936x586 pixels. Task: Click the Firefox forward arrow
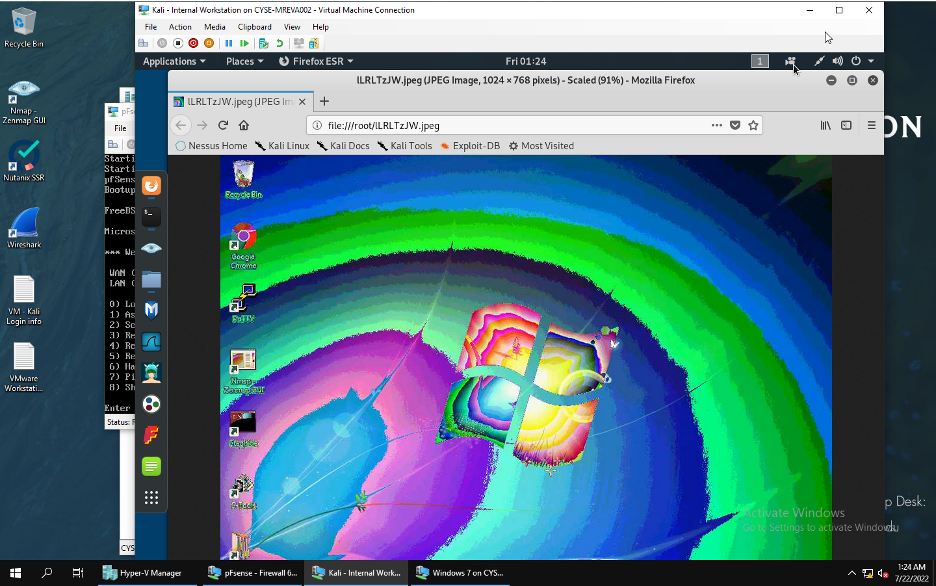(202, 125)
